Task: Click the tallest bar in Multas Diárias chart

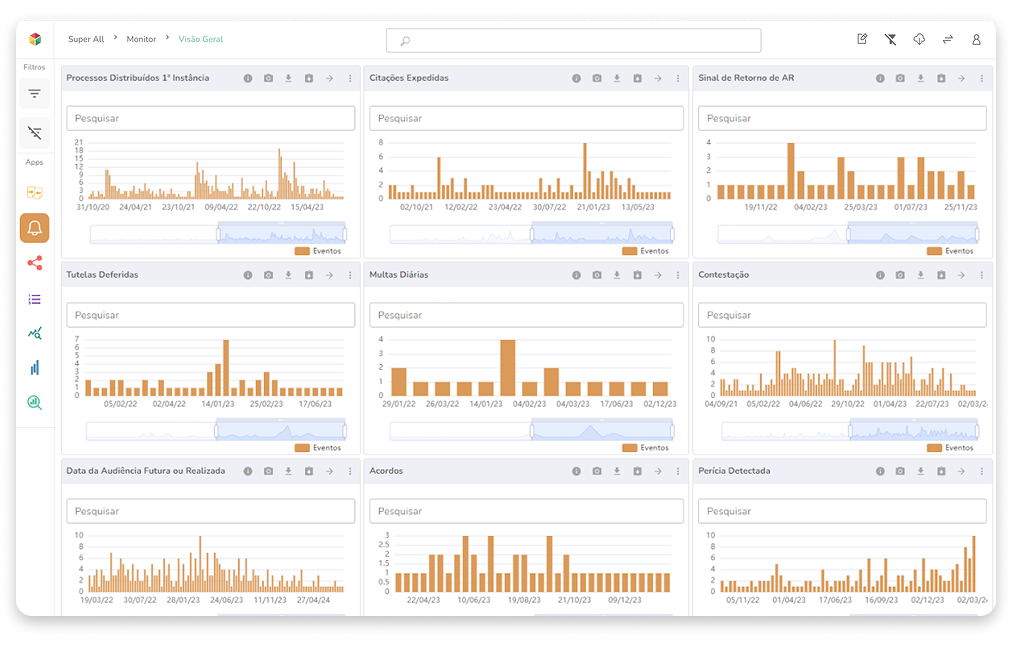Action: (508, 368)
